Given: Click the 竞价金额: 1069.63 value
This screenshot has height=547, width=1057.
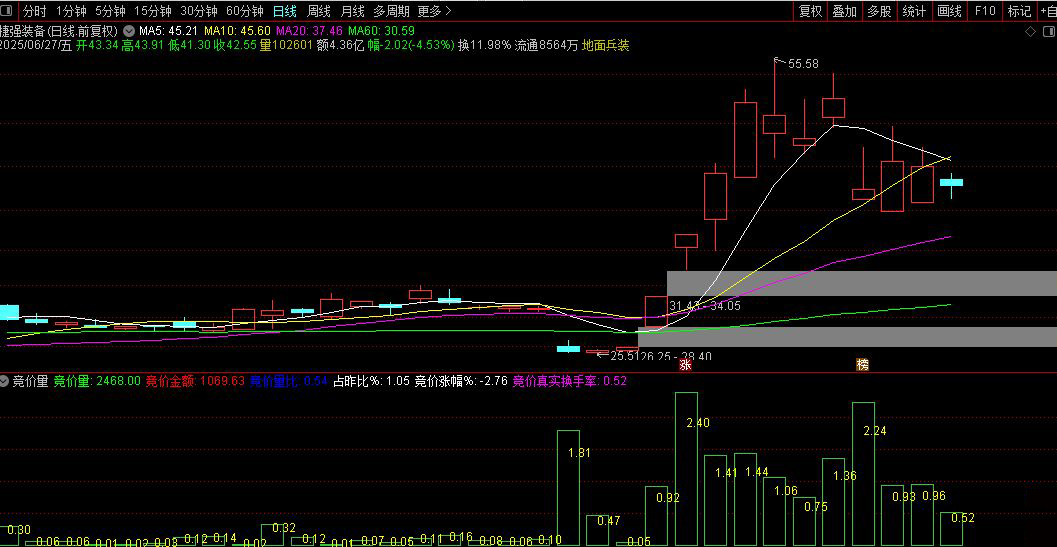Looking at the screenshot, I should [x=195, y=381].
